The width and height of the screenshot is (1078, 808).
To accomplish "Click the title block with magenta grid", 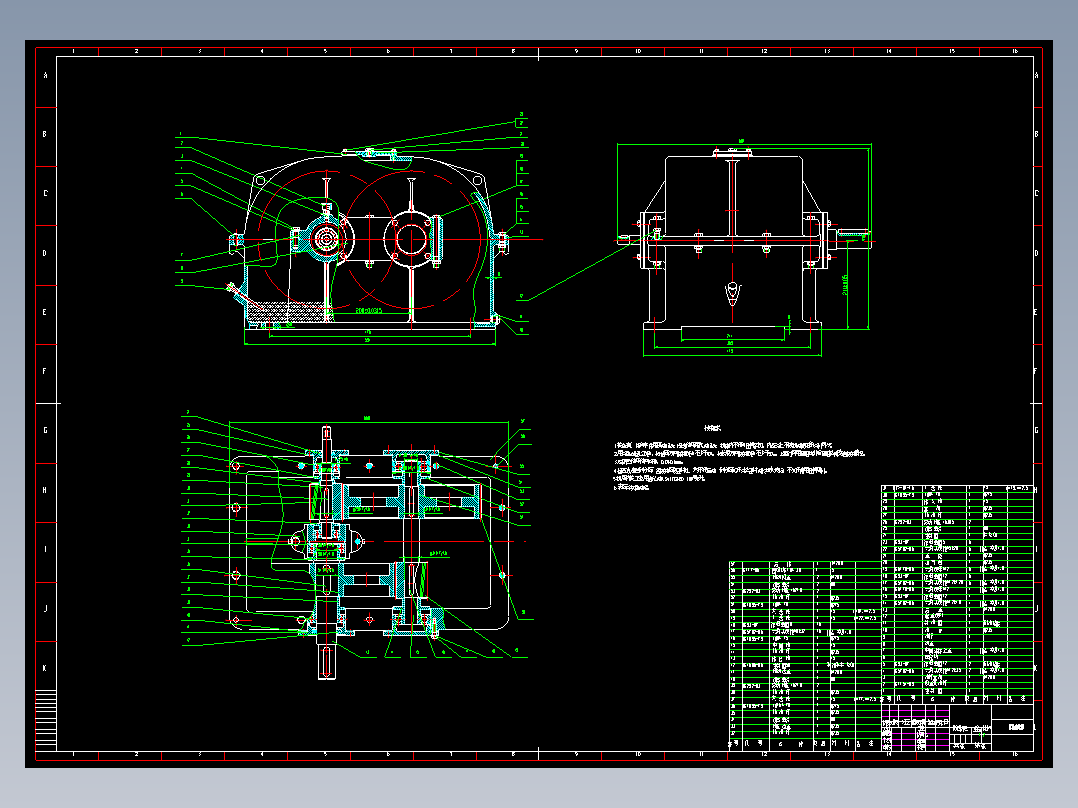I will point(957,728).
